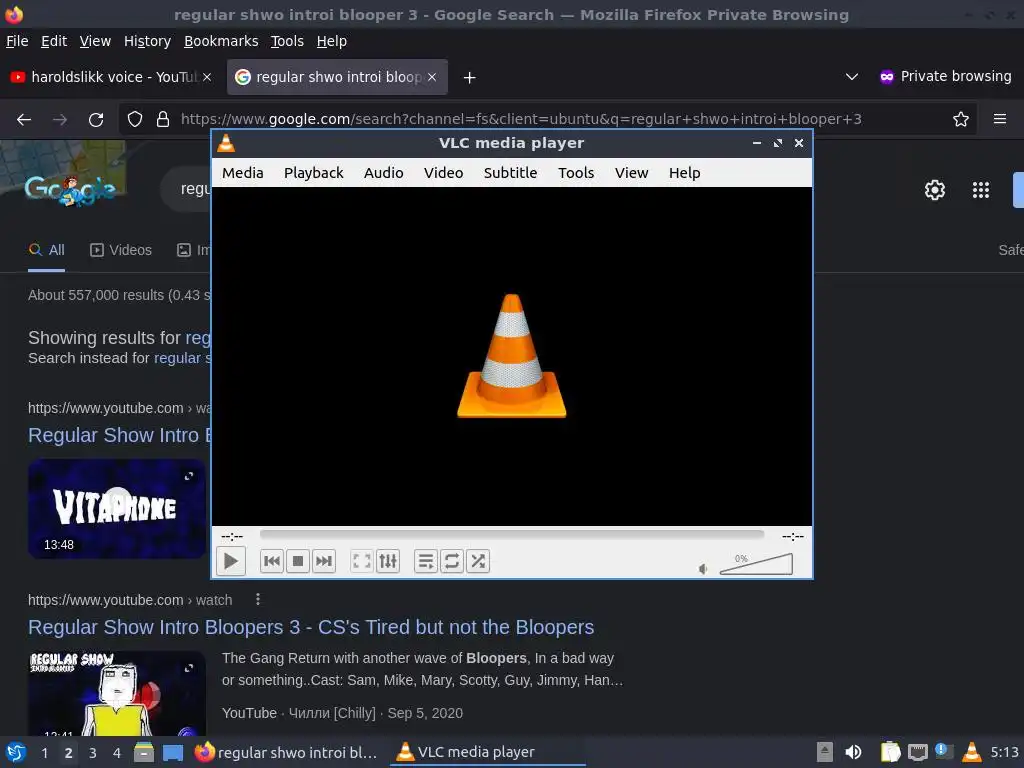This screenshot has width=1024, height=768.
Task: Open the taskbar start menu icon
Action: [x=16, y=752]
